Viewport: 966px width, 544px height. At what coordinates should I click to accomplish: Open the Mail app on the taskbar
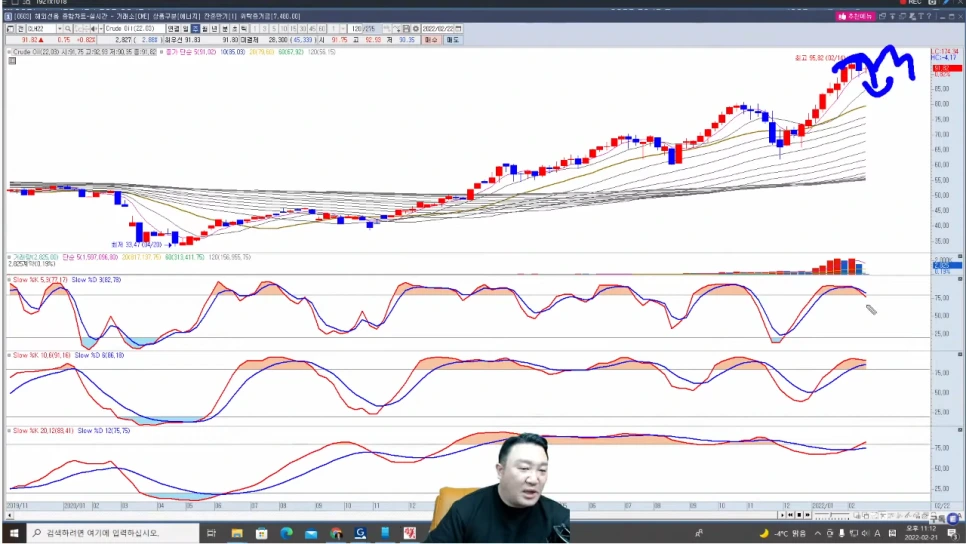(x=311, y=533)
